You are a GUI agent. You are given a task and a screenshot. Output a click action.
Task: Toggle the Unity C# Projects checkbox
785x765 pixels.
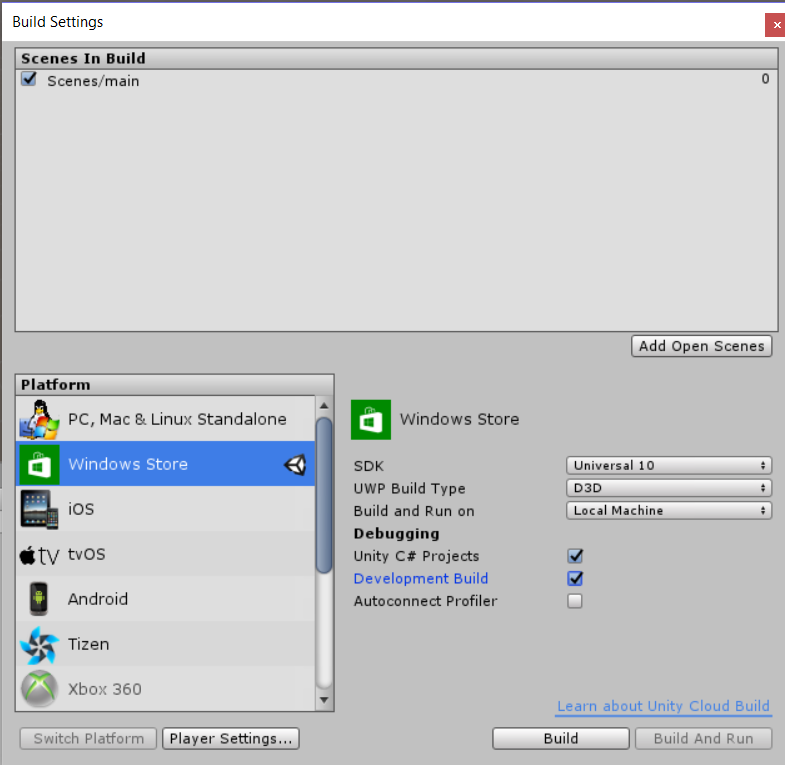575,556
